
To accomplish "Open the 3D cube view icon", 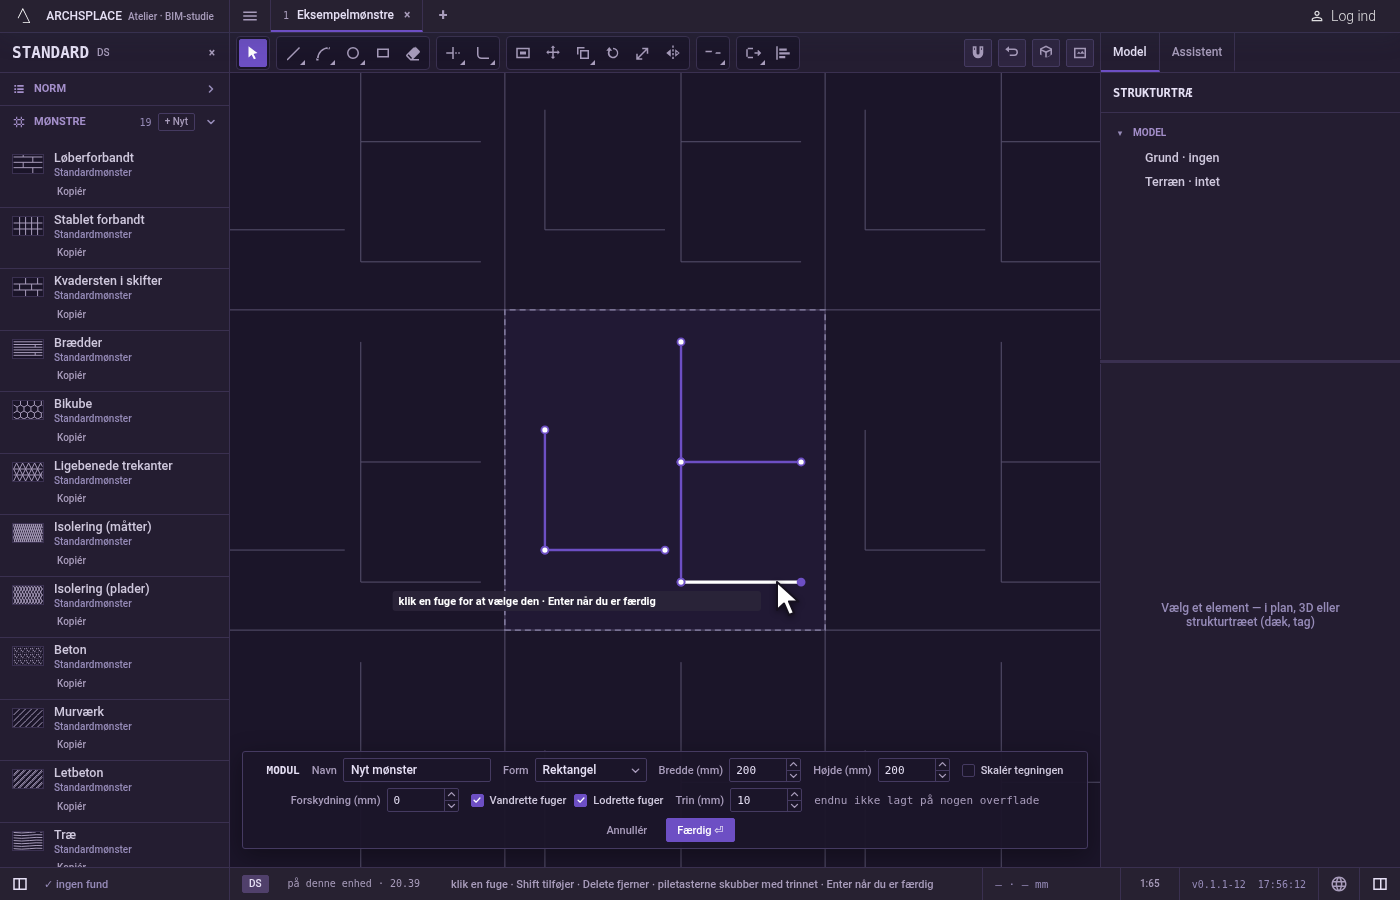I will click(x=1046, y=53).
